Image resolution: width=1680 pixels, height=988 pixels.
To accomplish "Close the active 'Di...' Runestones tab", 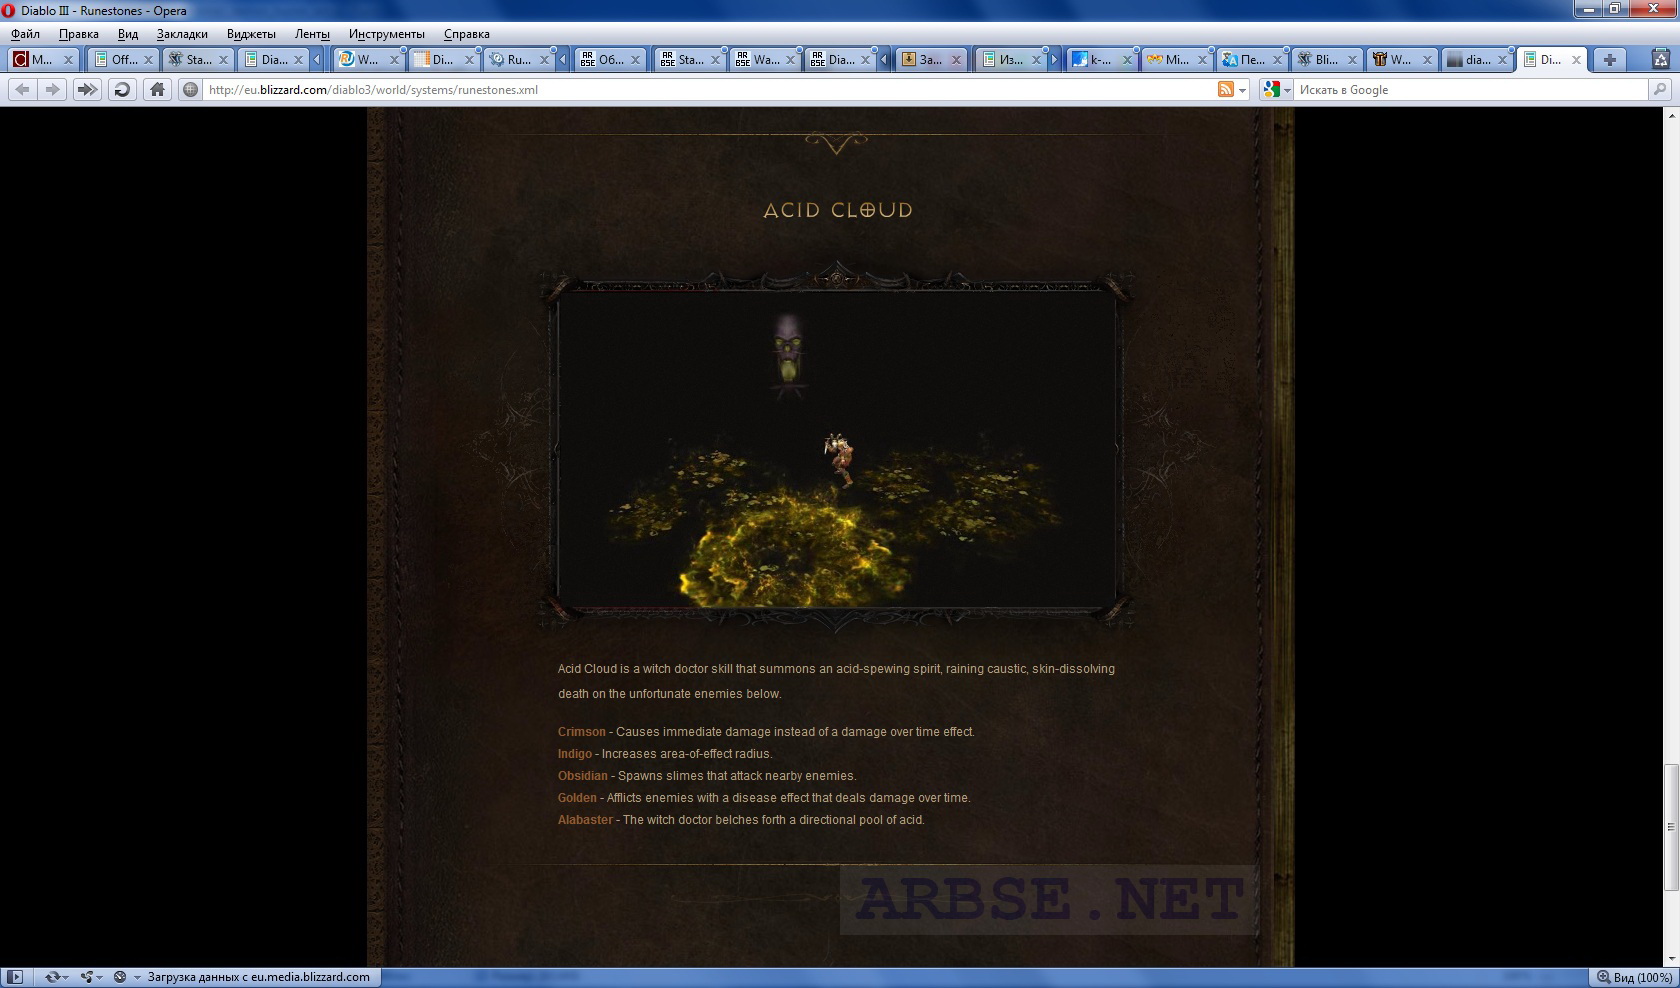I will coord(1577,60).
